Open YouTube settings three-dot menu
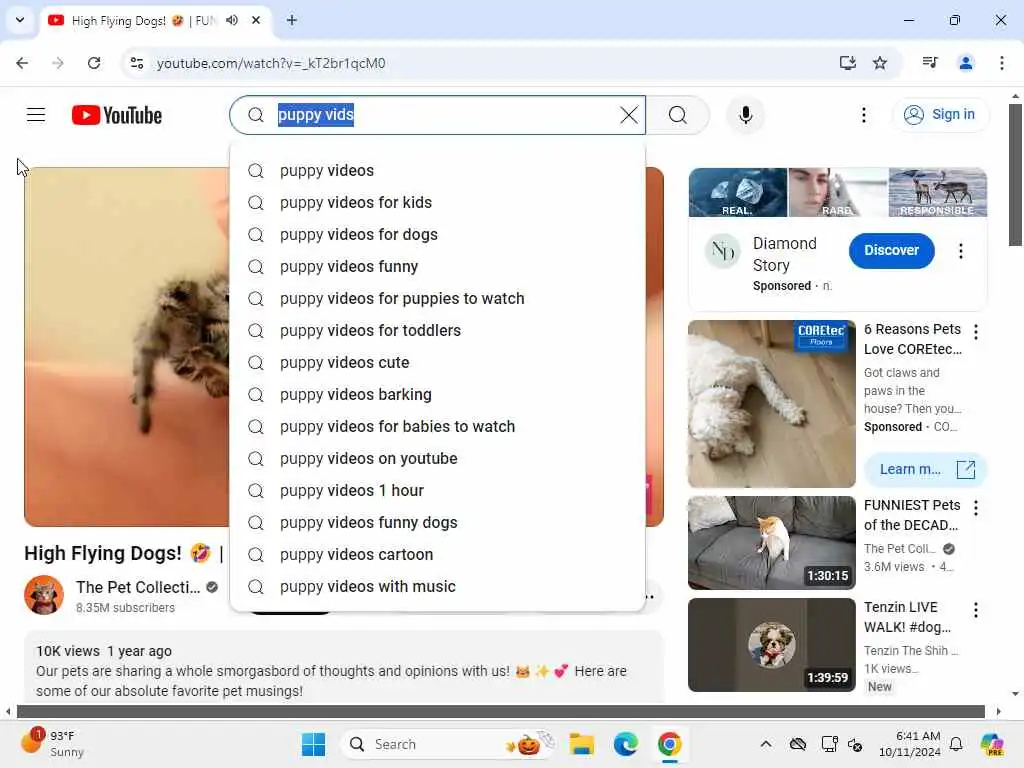 [863, 115]
